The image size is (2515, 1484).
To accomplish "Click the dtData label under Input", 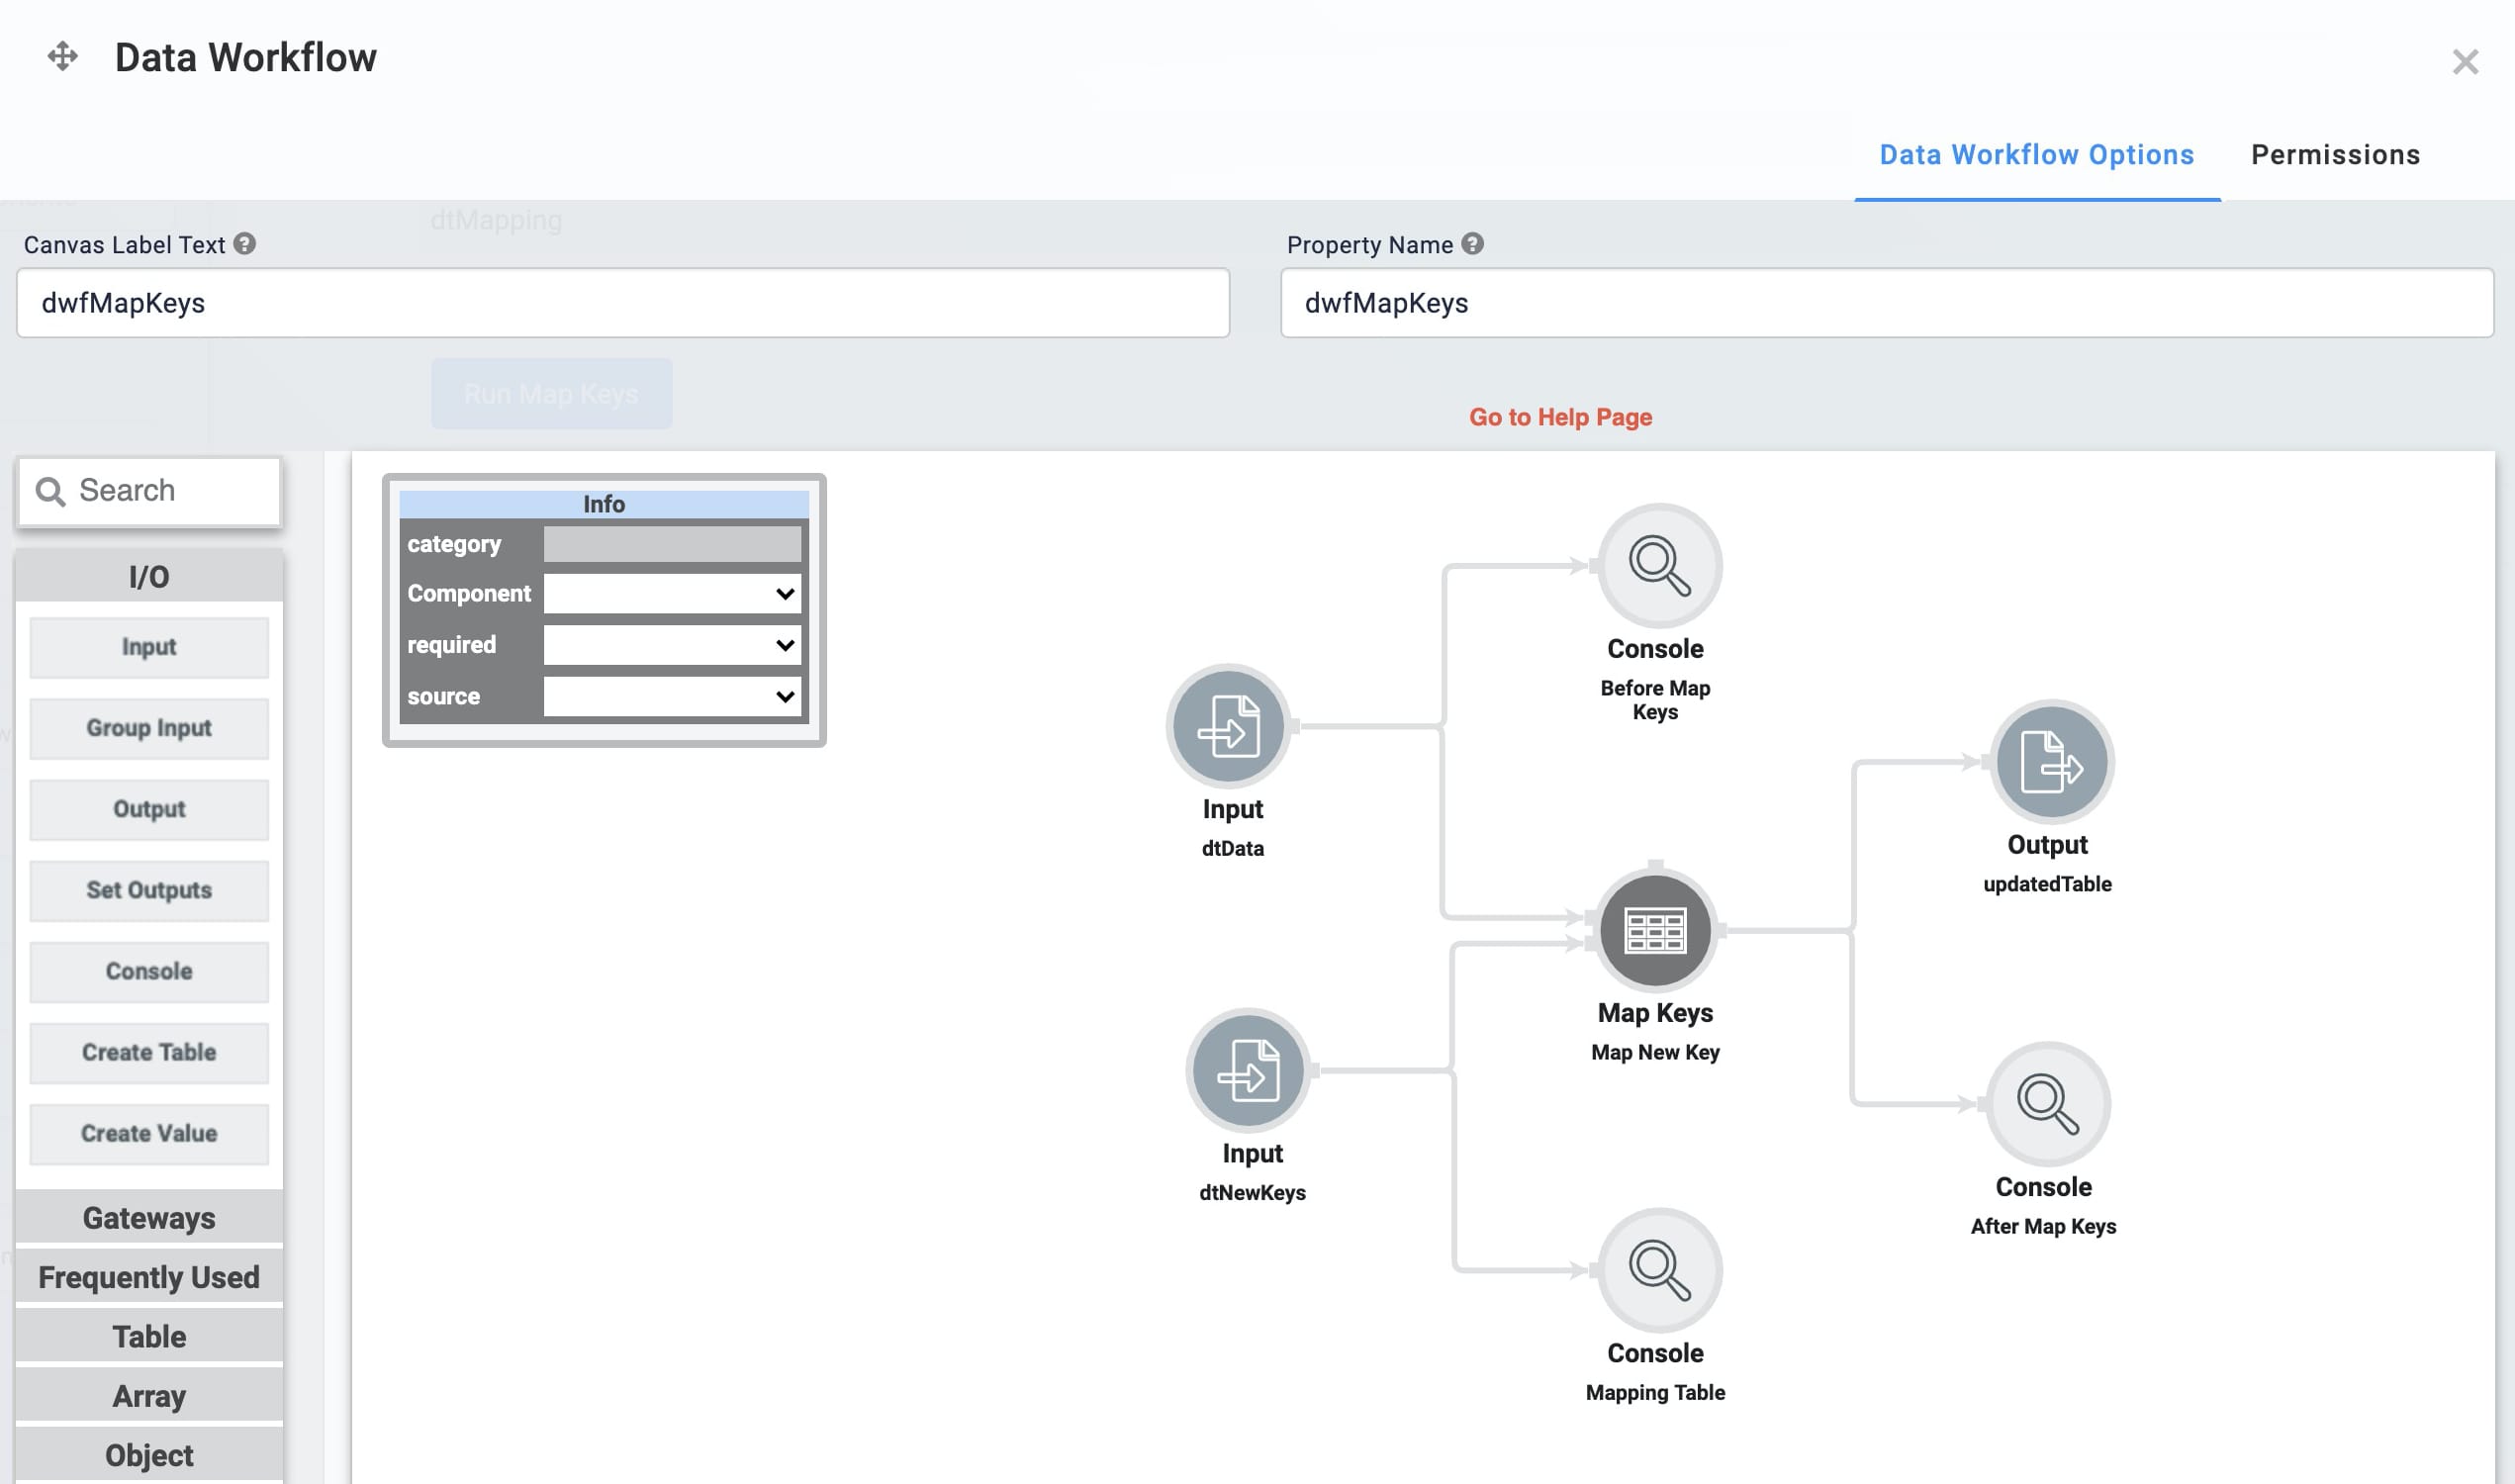I will tap(1232, 848).
